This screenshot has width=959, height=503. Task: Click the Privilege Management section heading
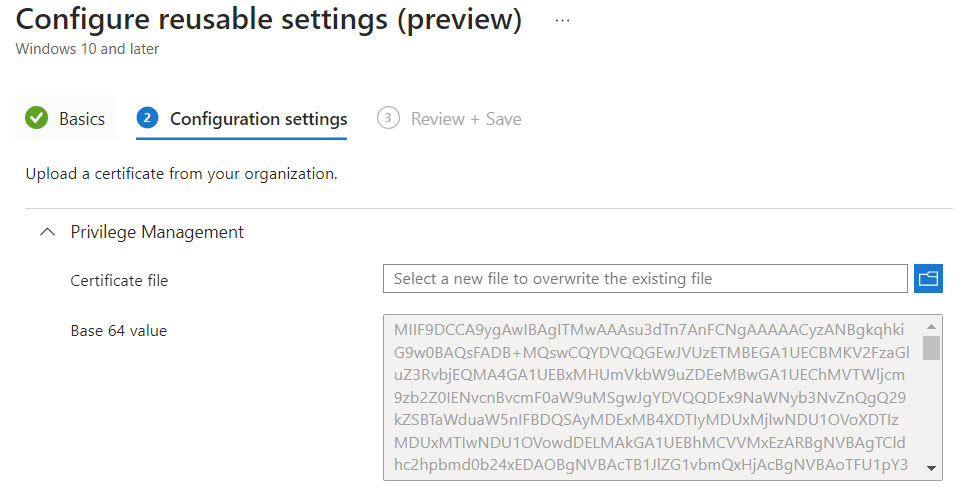point(157,232)
